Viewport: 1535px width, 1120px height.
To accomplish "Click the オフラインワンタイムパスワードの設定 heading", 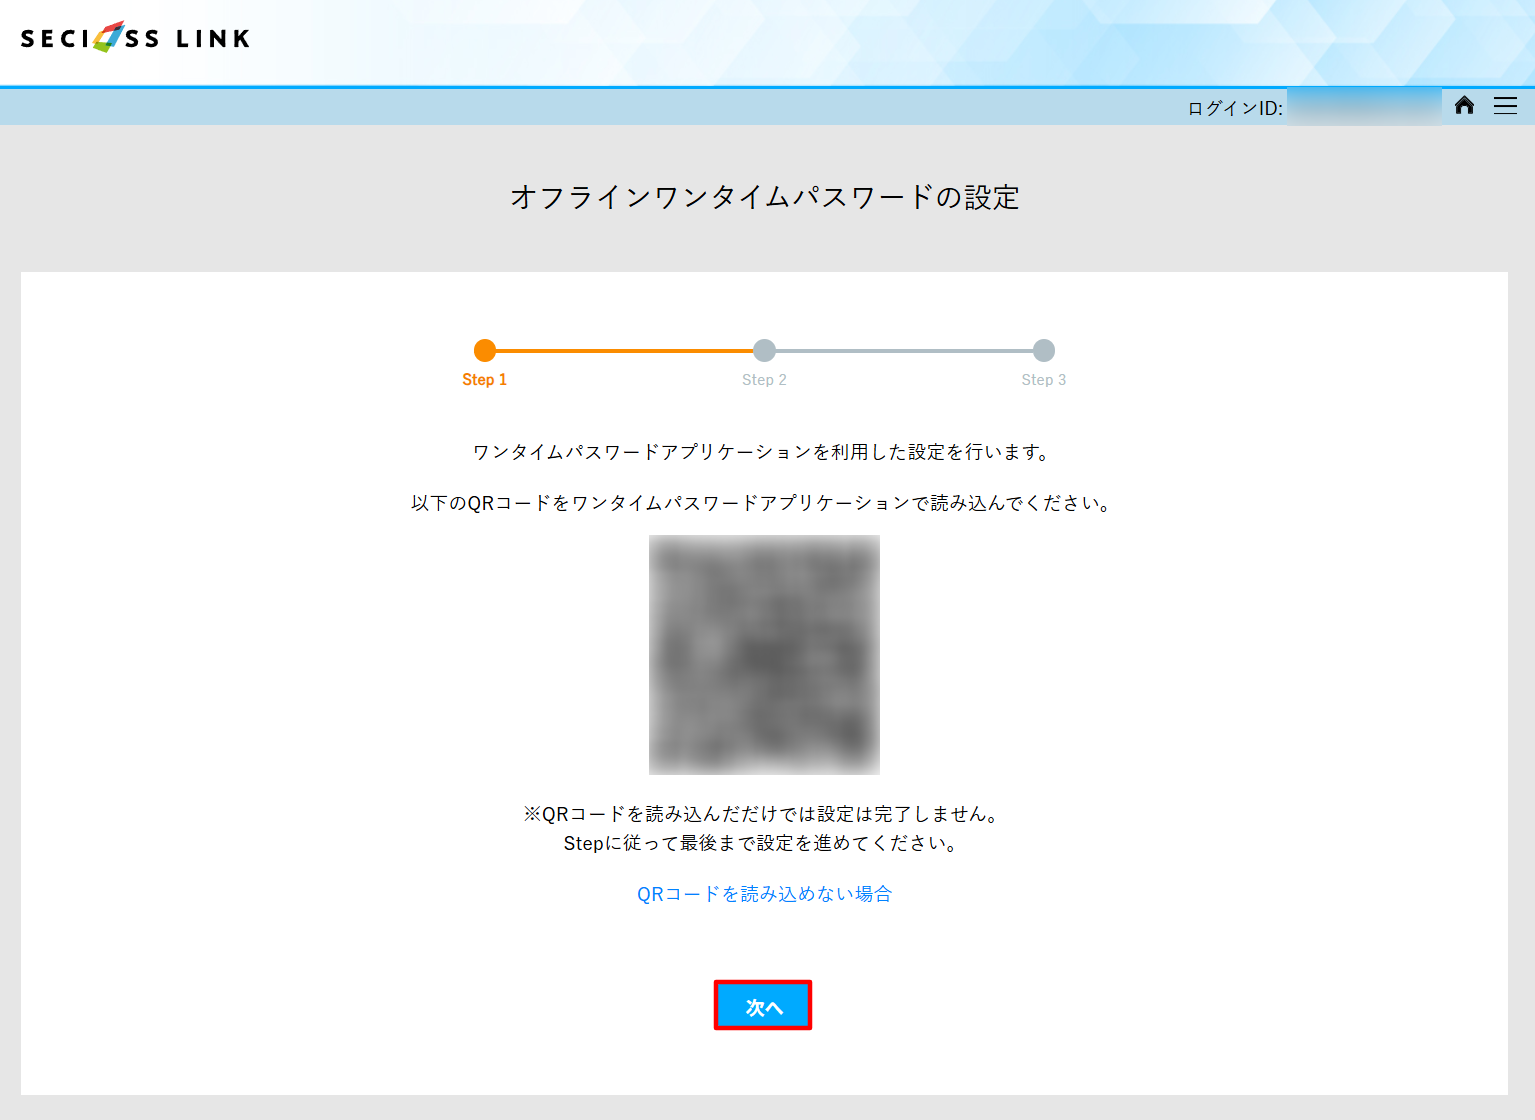I will [x=765, y=197].
